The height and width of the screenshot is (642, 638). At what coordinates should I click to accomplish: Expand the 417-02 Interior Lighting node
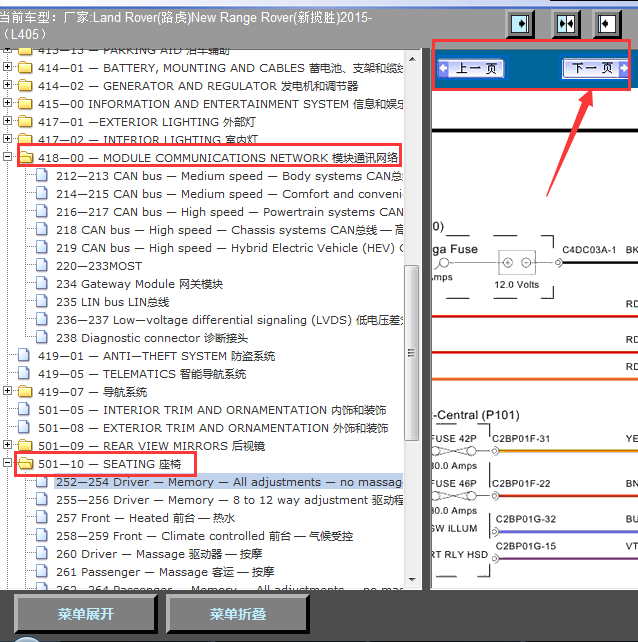coord(7,138)
